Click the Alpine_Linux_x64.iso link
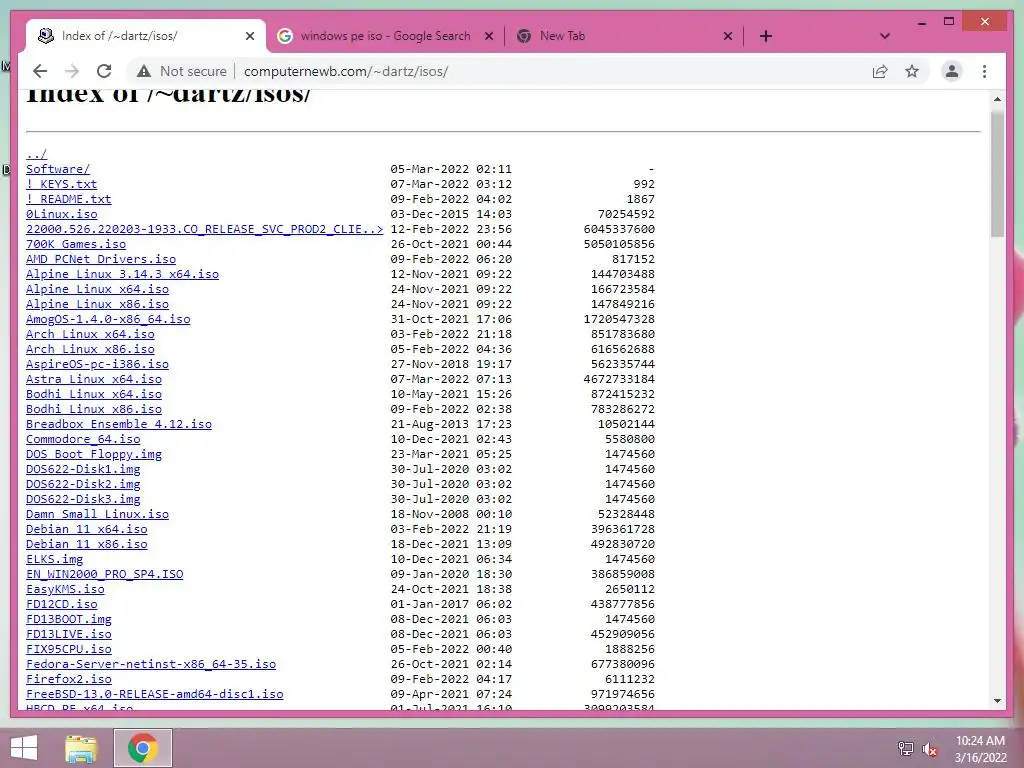 click(97, 289)
